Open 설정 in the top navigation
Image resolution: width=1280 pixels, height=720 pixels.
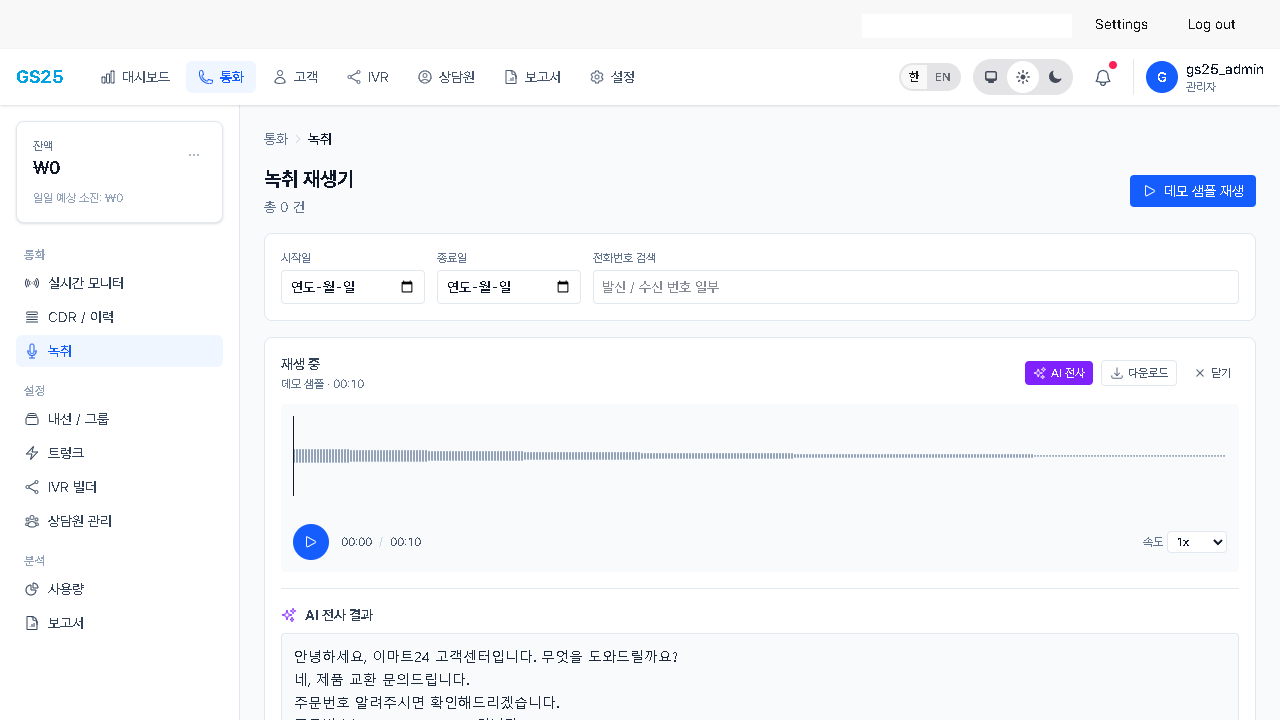[612, 77]
